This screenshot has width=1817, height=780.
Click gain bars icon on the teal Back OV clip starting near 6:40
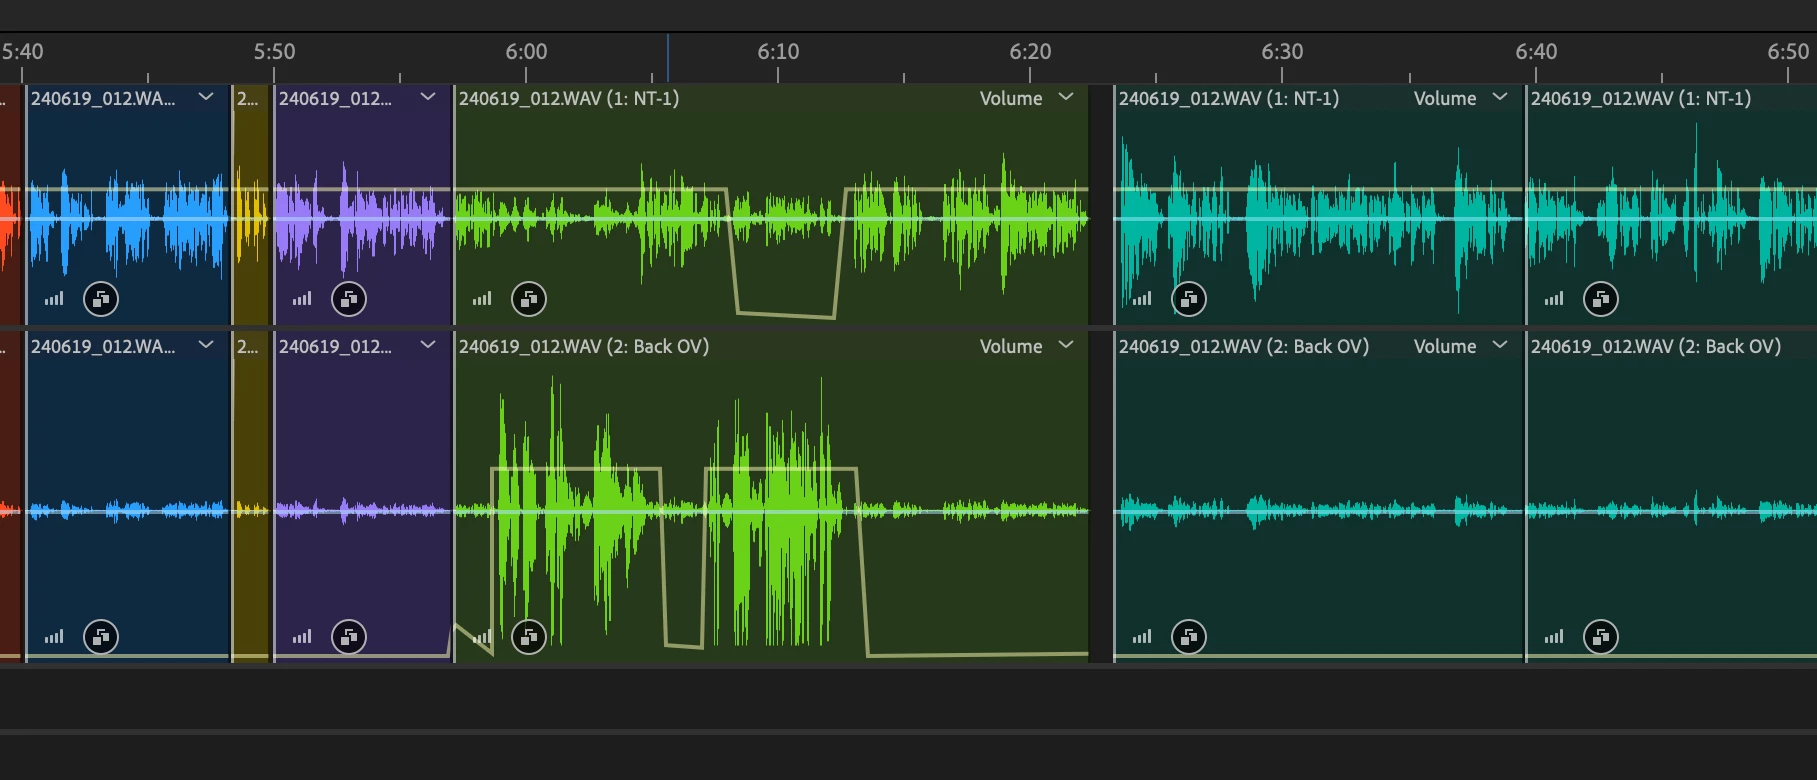(x=1554, y=636)
